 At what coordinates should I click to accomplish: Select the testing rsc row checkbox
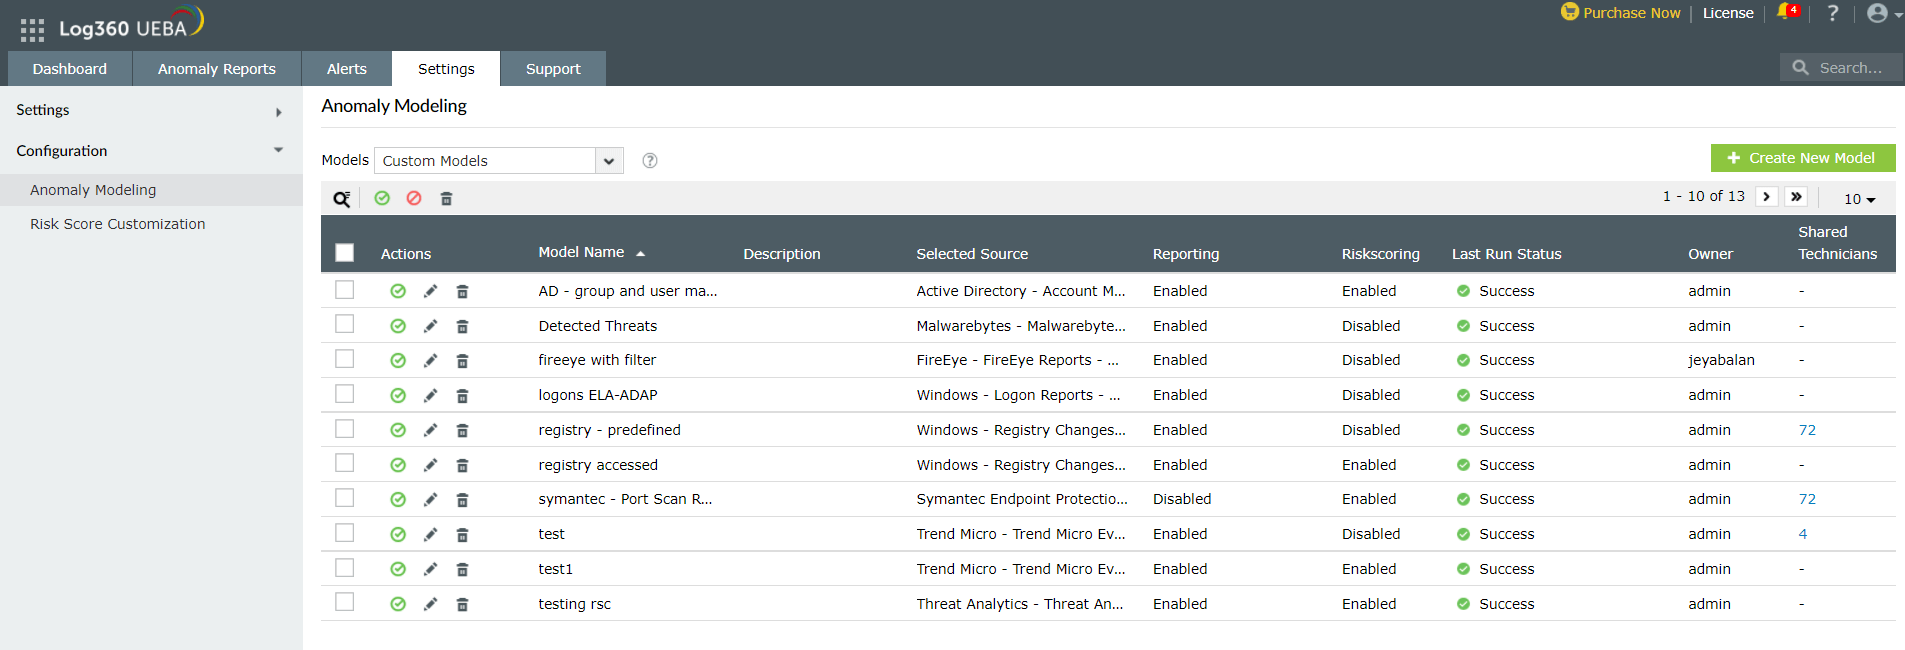345,602
